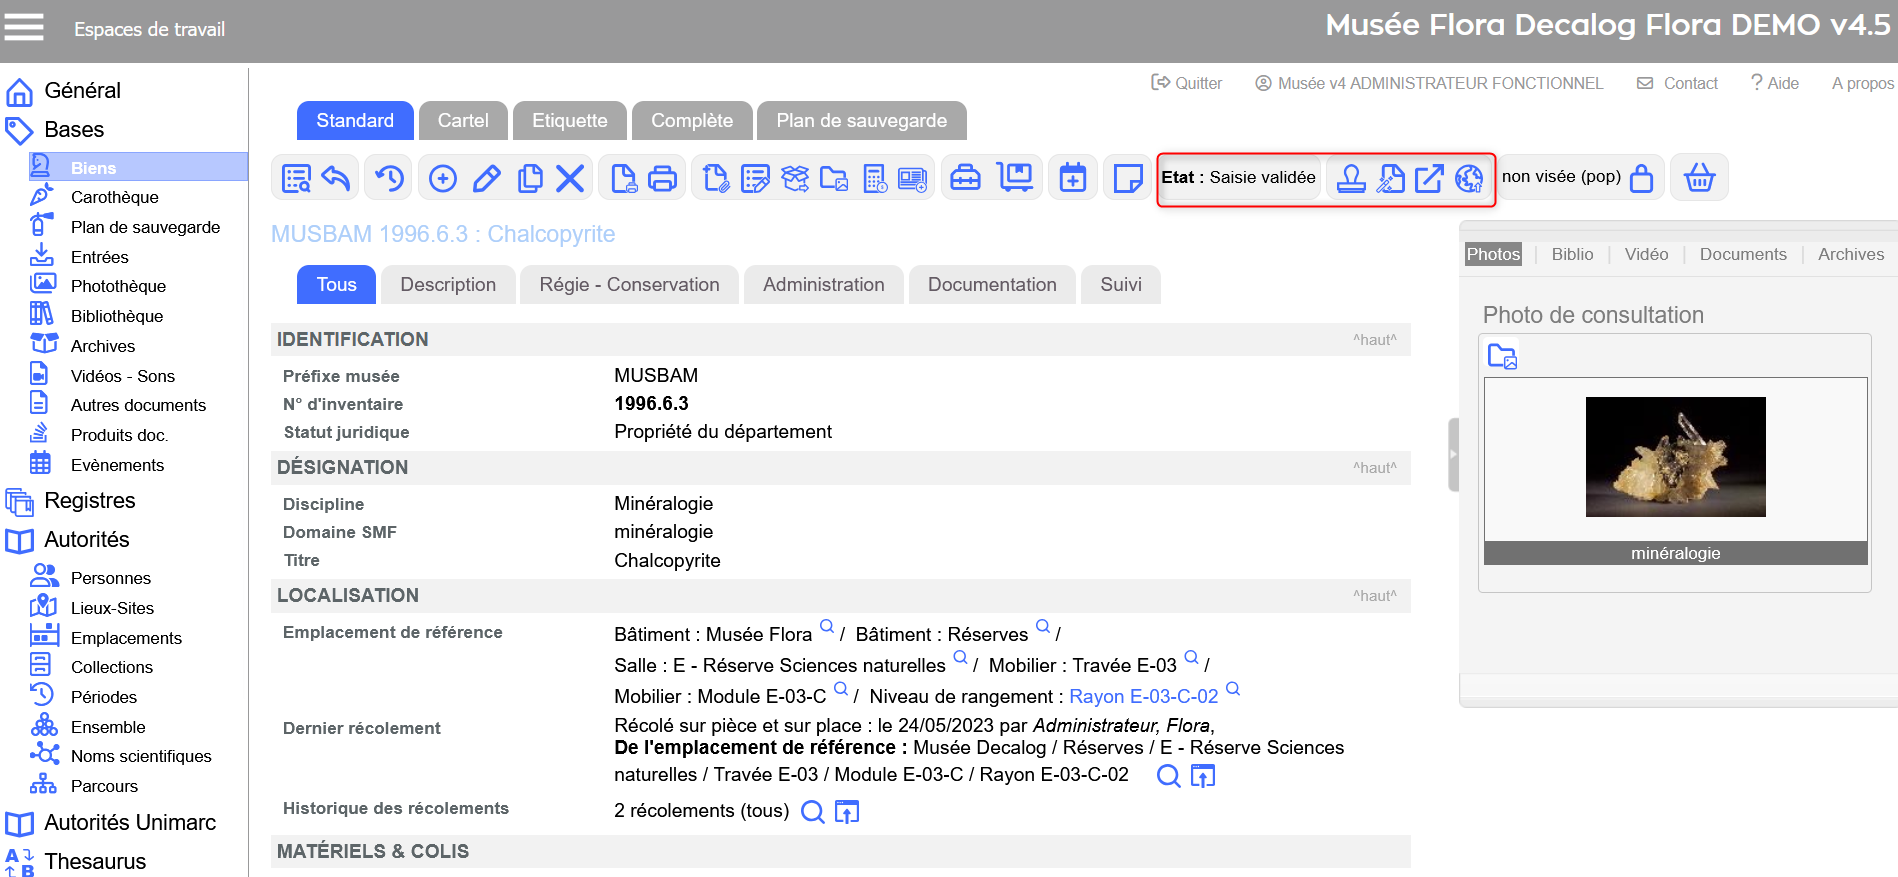
Task: Click the plus-circle new record icon
Action: tap(442, 178)
